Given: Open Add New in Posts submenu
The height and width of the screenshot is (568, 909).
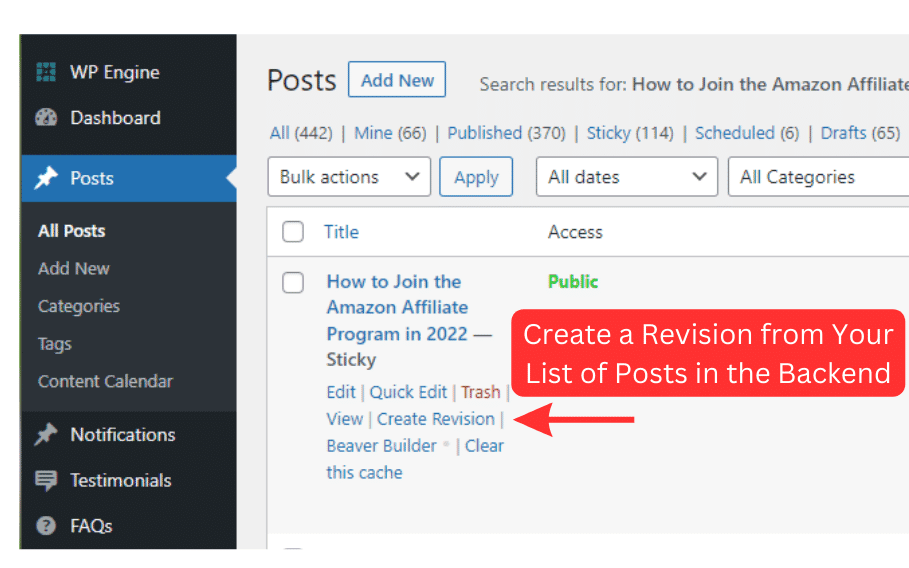Looking at the screenshot, I should click(74, 268).
